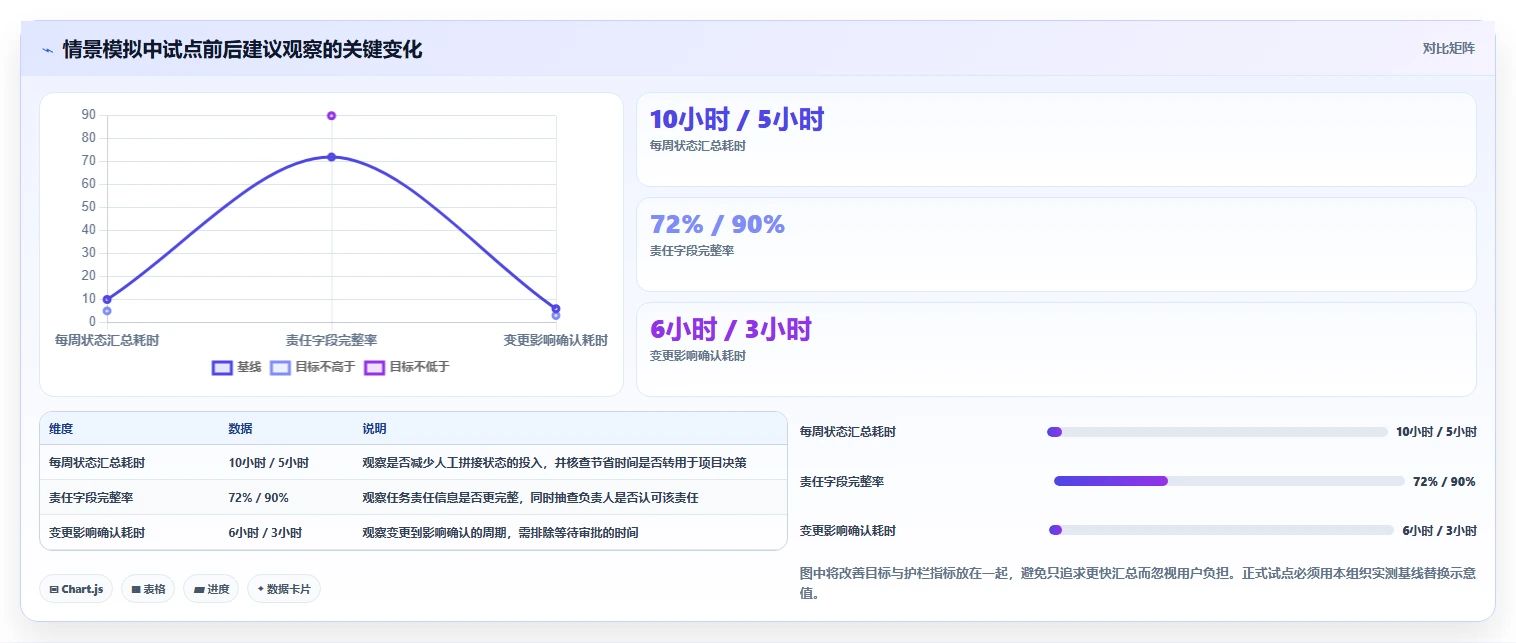The height and width of the screenshot is (643, 1516).
Task: Click description 观察是否减少人工拼接状态的投入
Action: pyautogui.click(x=554, y=463)
